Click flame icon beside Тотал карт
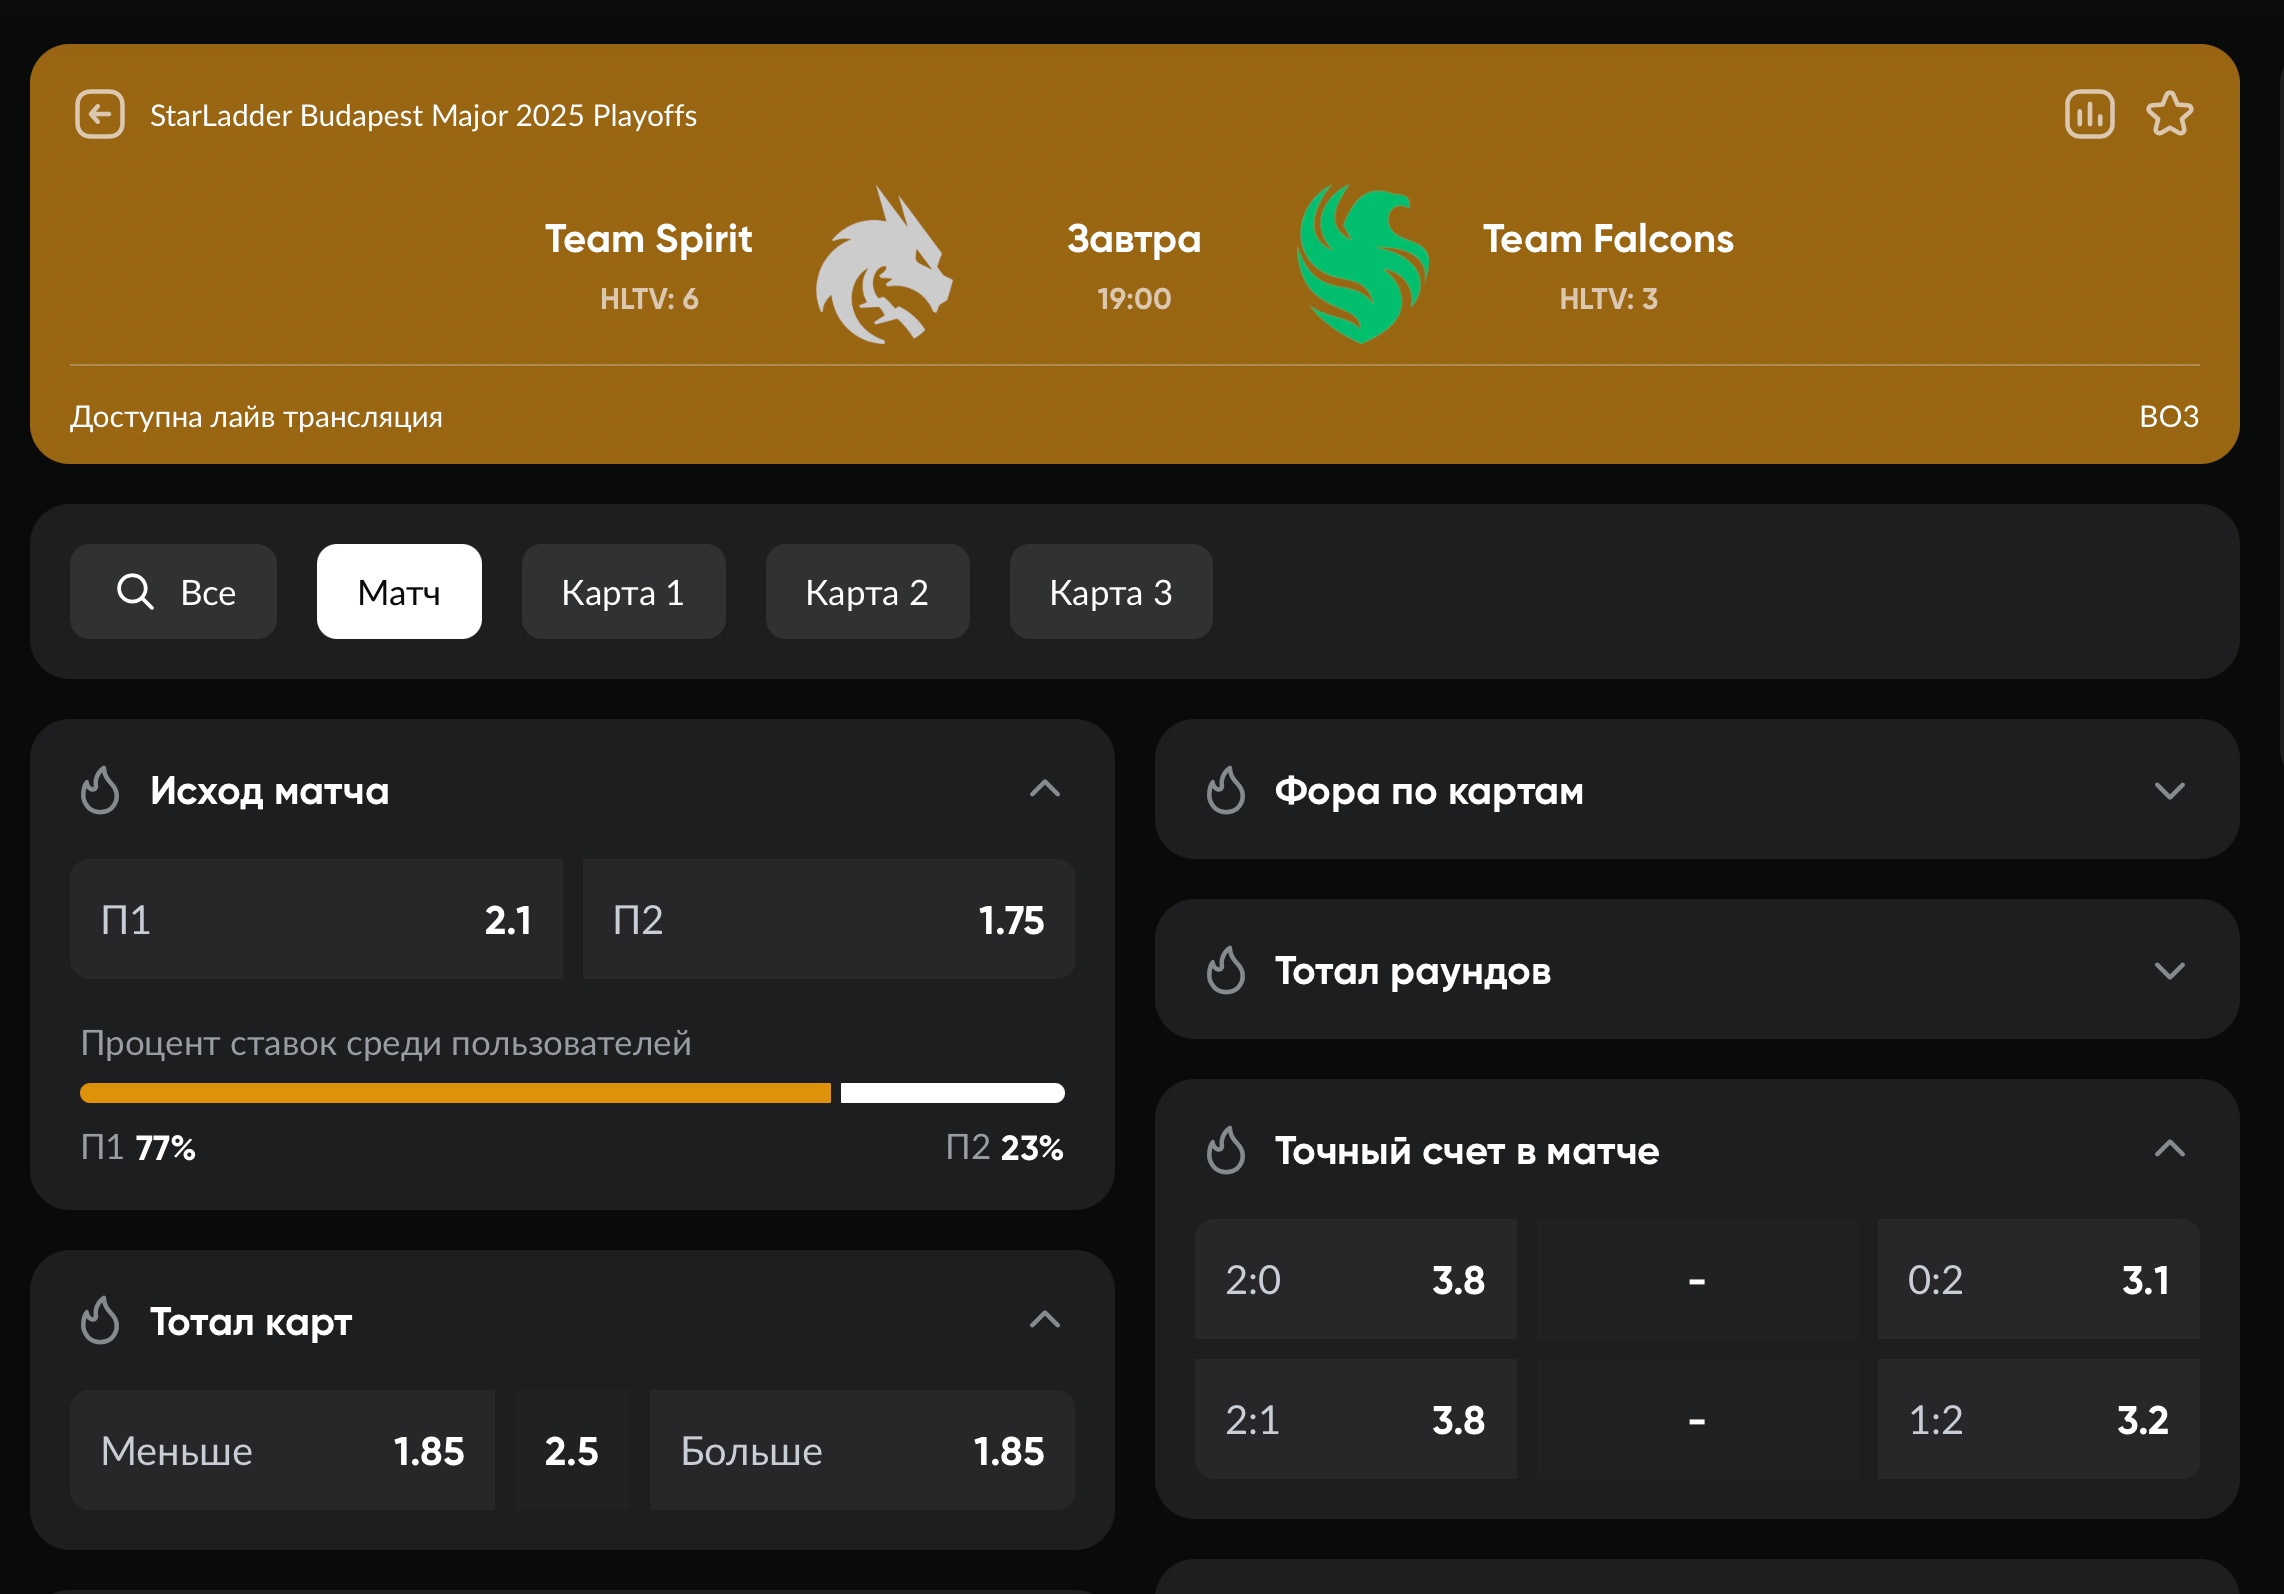 point(100,1321)
